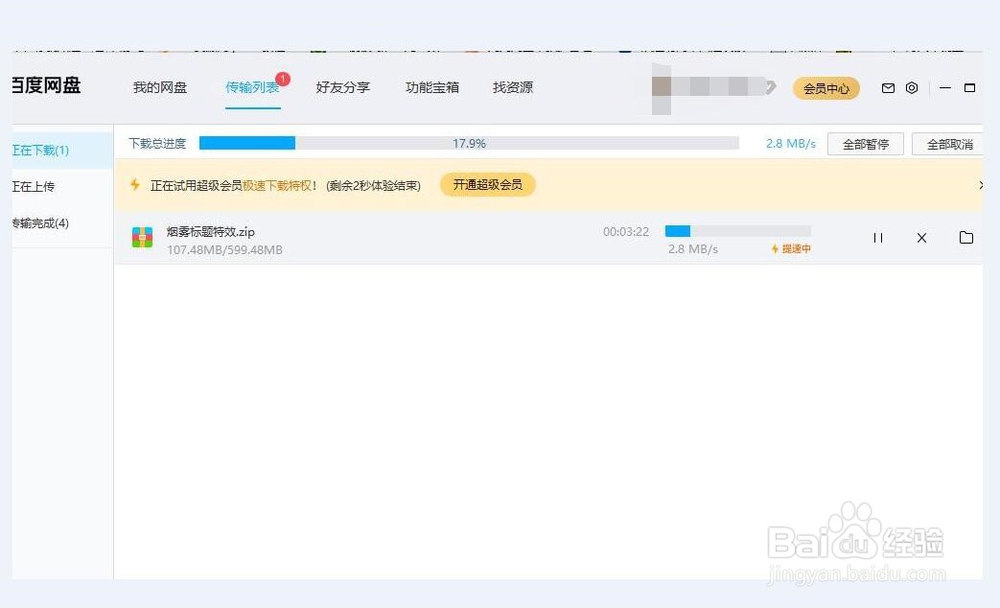The image size is (1000, 608).
Task: Click the 烟雾标题特效.zip file type icon
Action: [x=141, y=239]
